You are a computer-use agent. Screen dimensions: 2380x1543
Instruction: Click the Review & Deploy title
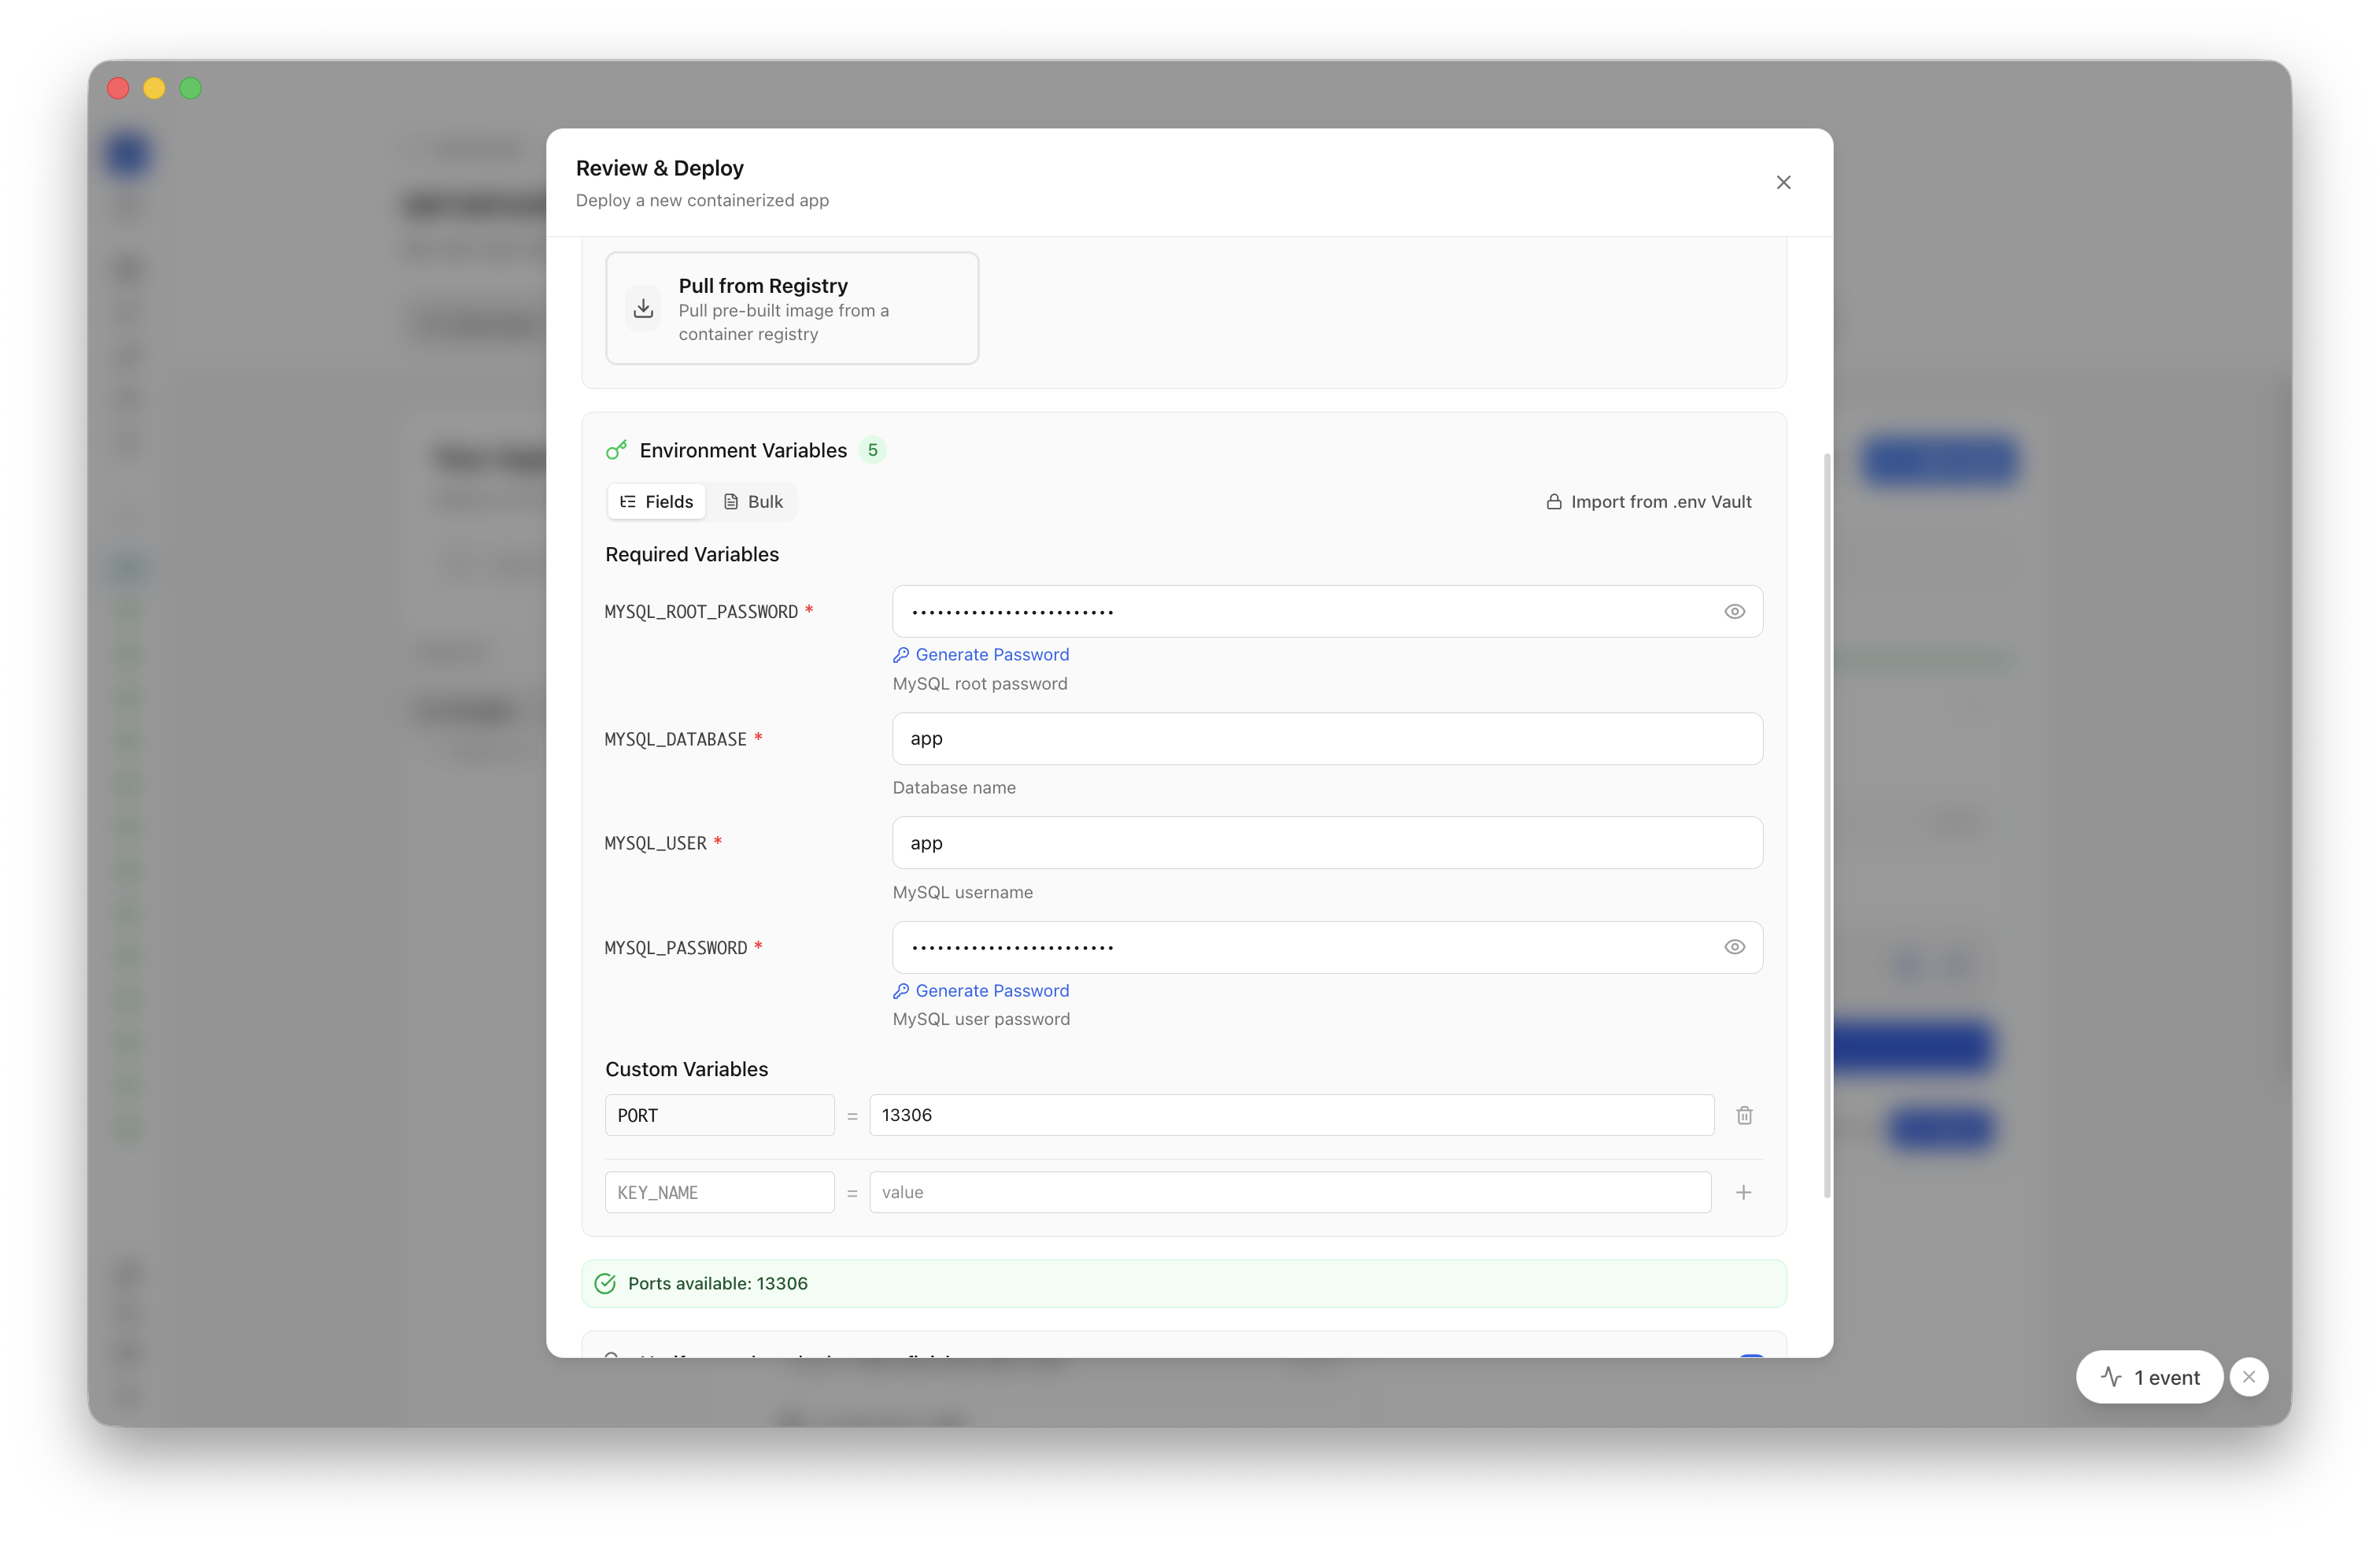(660, 168)
